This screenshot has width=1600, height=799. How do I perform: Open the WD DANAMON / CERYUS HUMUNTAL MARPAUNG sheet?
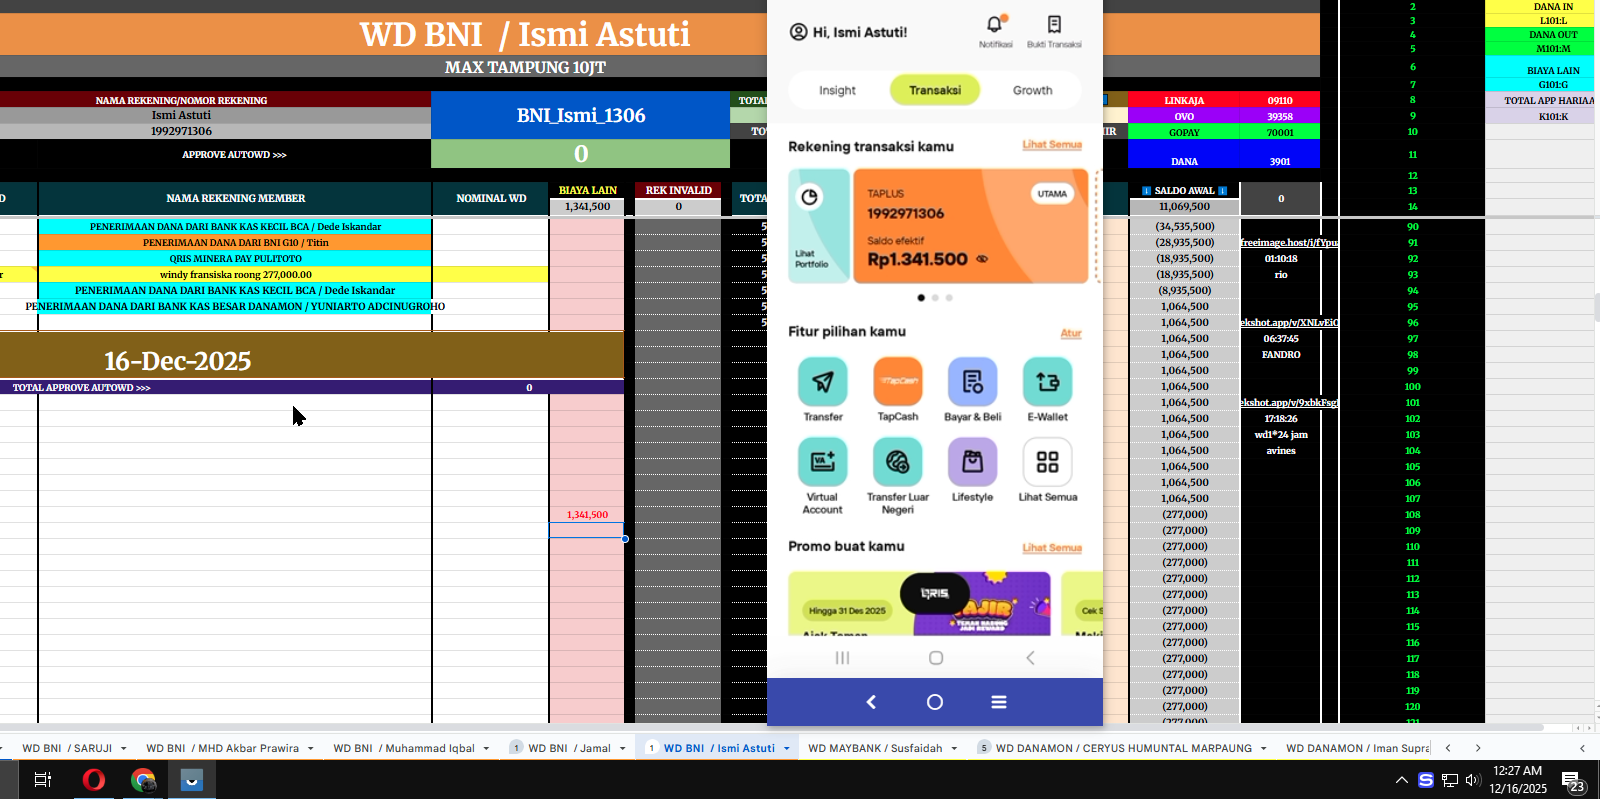[x=1124, y=748]
